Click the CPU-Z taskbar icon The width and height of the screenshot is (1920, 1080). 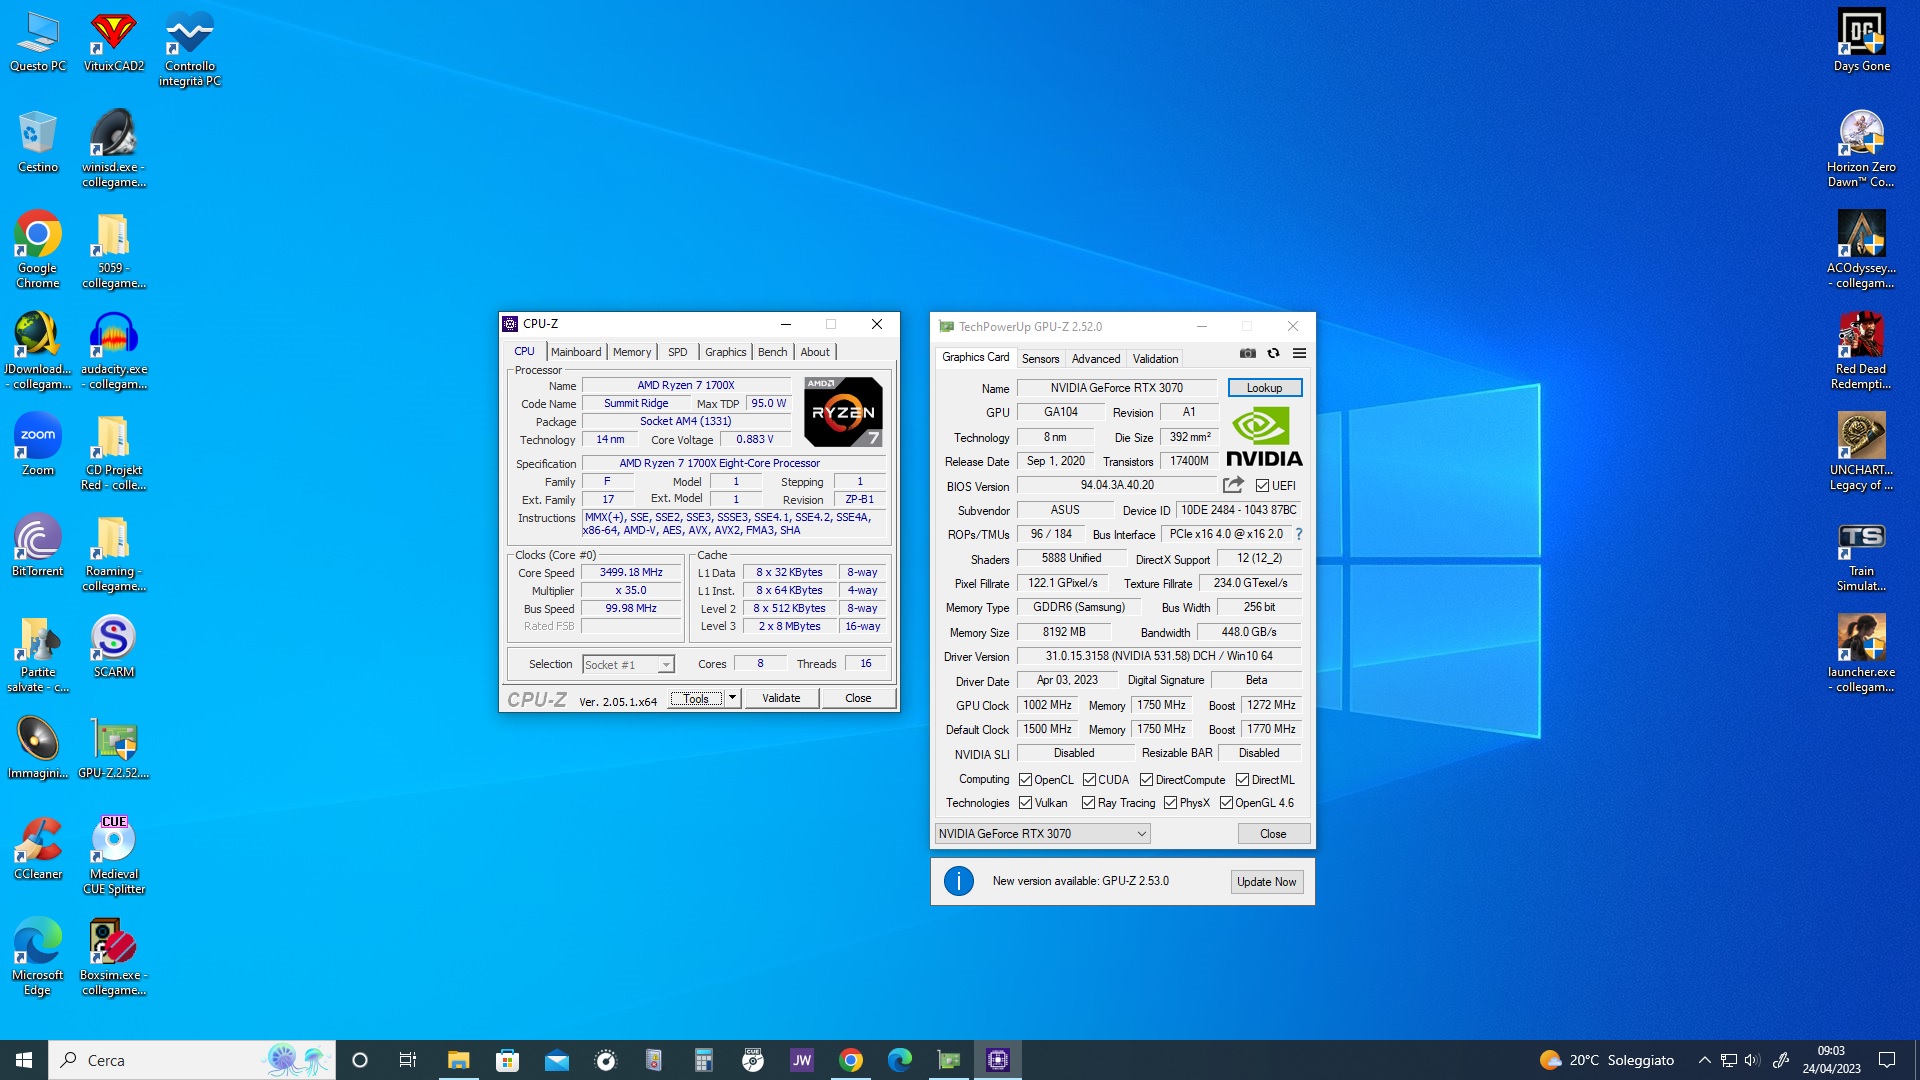[x=997, y=1060]
